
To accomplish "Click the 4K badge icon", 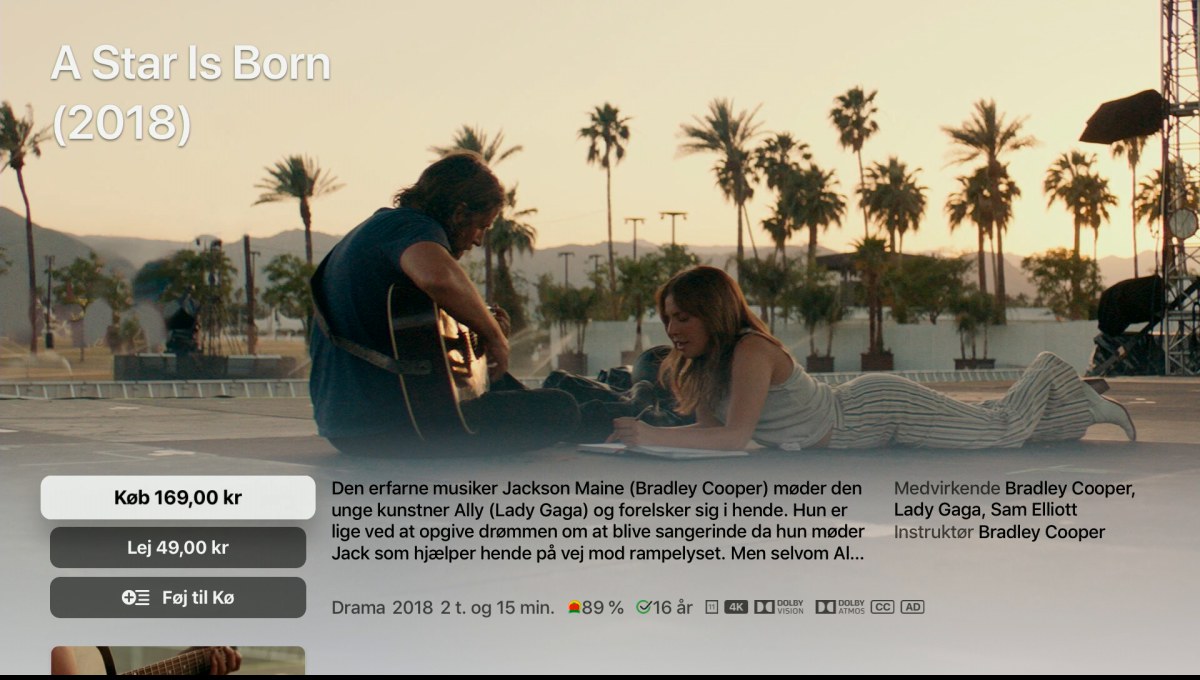I will click(736, 607).
